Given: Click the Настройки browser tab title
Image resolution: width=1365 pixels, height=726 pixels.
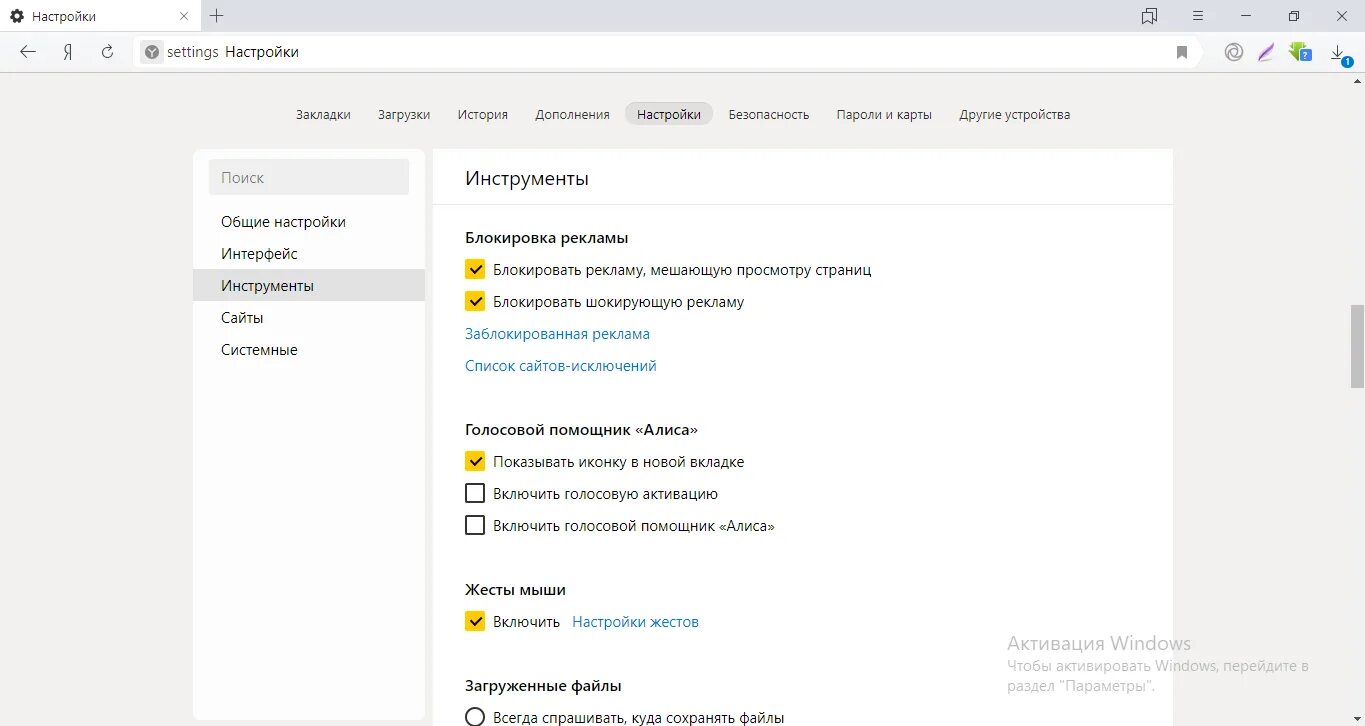Looking at the screenshot, I should (x=64, y=16).
